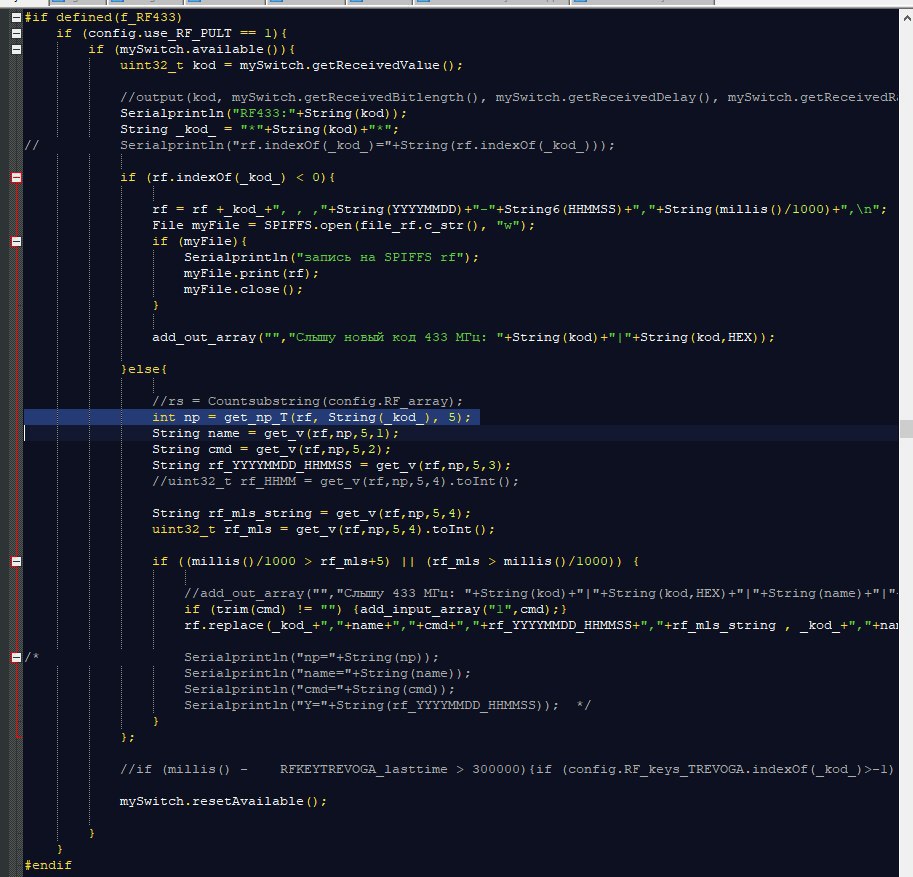Screen dimensions: 913x877
Task: Click the 'add_out_array("","Слышу новый код 433 МГц' line
Action: (x=463, y=337)
